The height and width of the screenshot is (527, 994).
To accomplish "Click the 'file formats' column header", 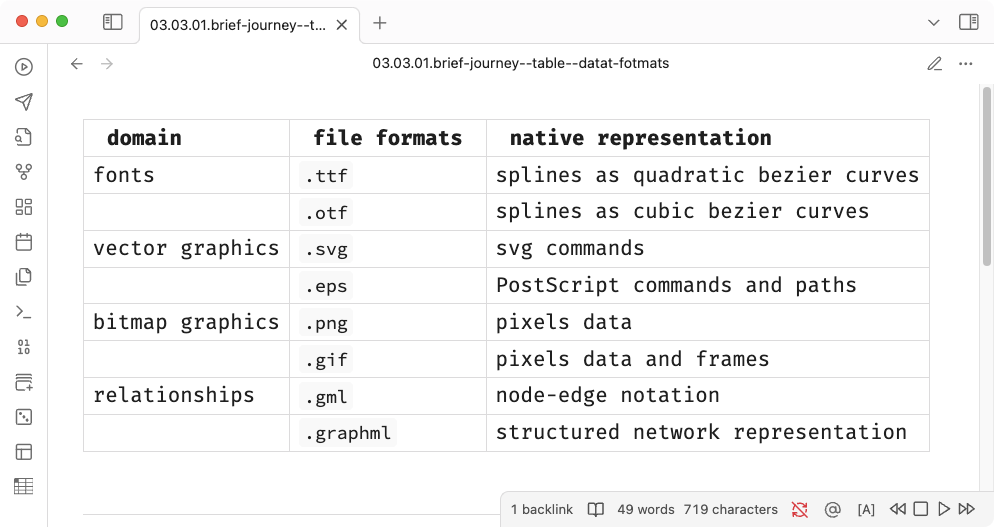I will coord(388,138).
